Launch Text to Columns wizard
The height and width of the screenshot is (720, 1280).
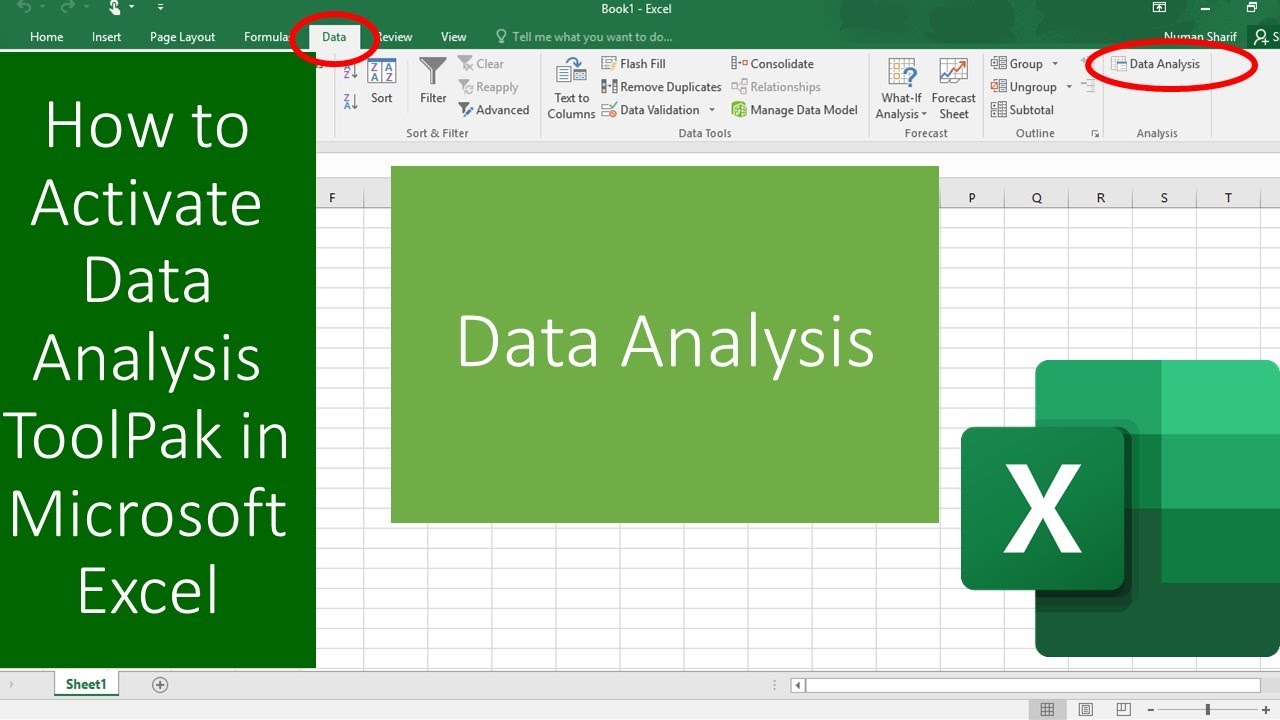point(571,89)
